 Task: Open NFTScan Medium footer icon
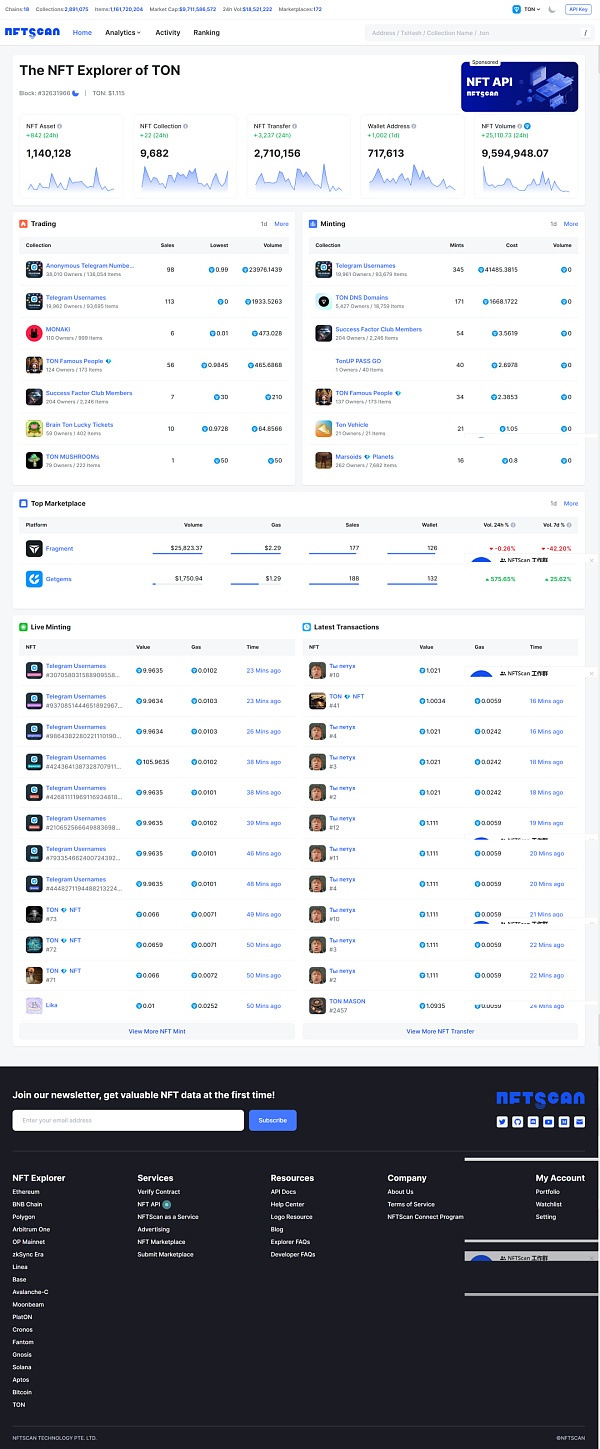tap(564, 1122)
